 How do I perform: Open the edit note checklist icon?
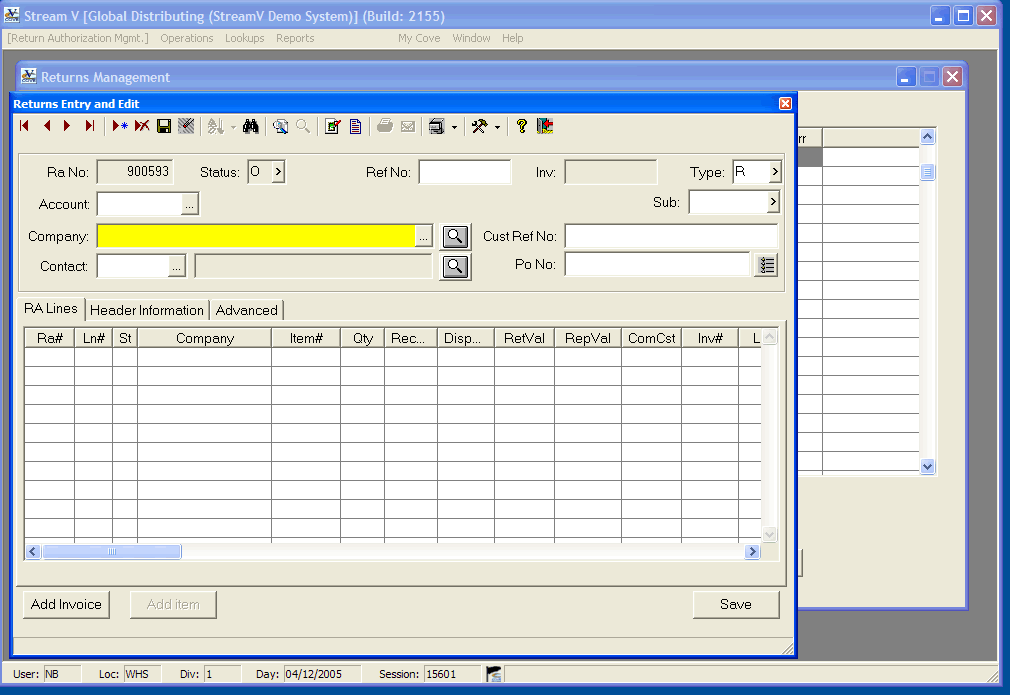pos(332,126)
